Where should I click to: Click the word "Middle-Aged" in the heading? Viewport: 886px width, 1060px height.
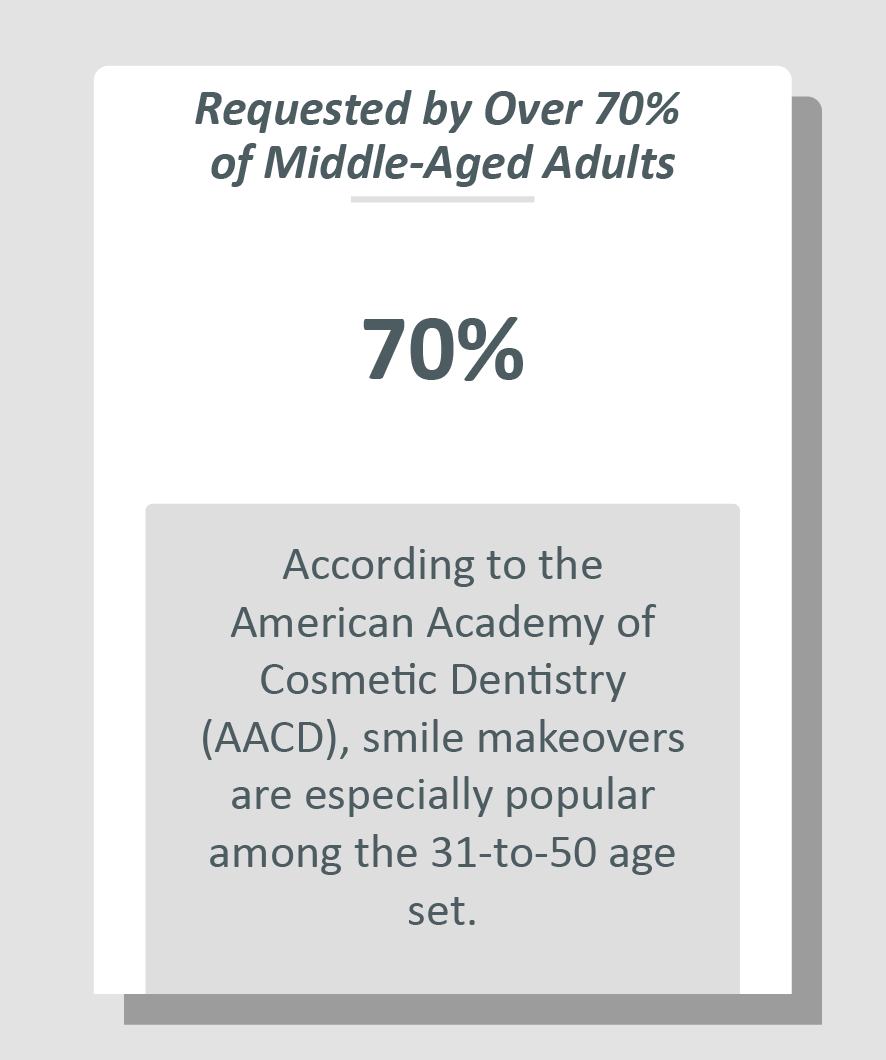click(x=396, y=163)
